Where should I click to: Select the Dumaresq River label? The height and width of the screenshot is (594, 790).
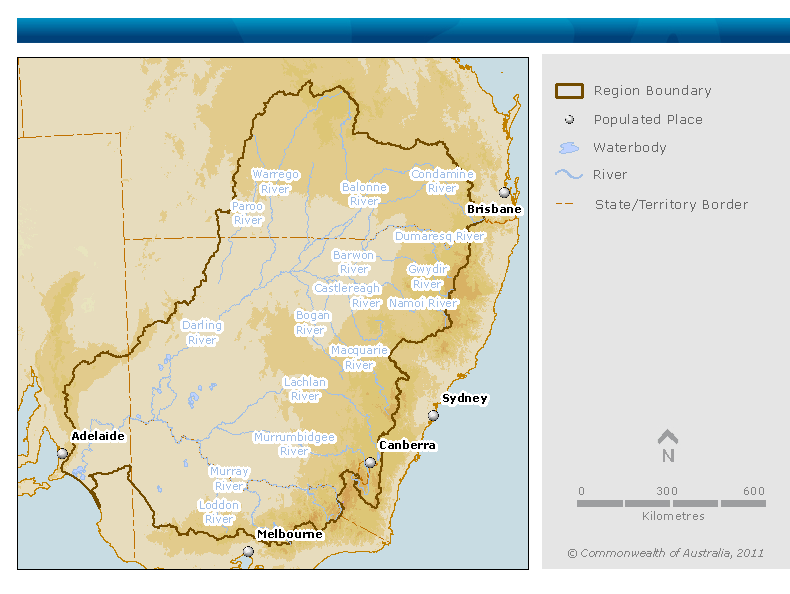pos(439,236)
